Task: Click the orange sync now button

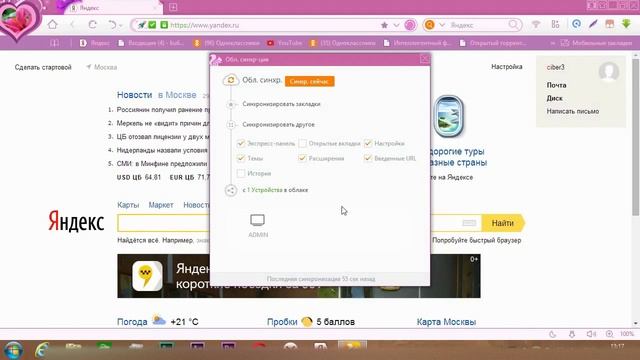Action: 309,81
